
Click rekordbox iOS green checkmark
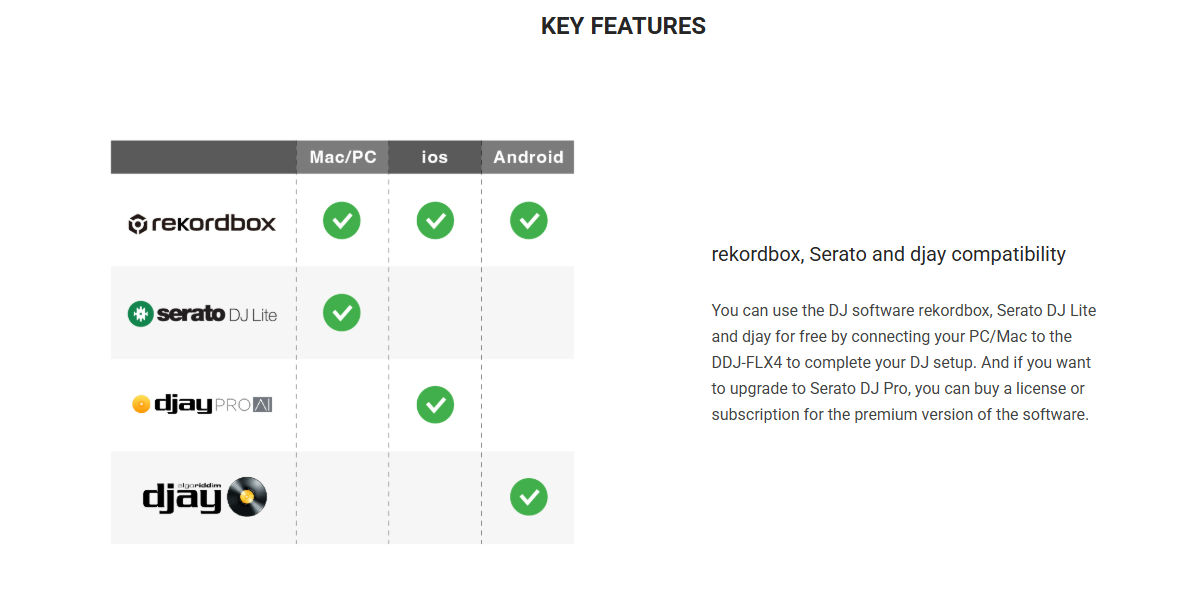click(x=435, y=220)
